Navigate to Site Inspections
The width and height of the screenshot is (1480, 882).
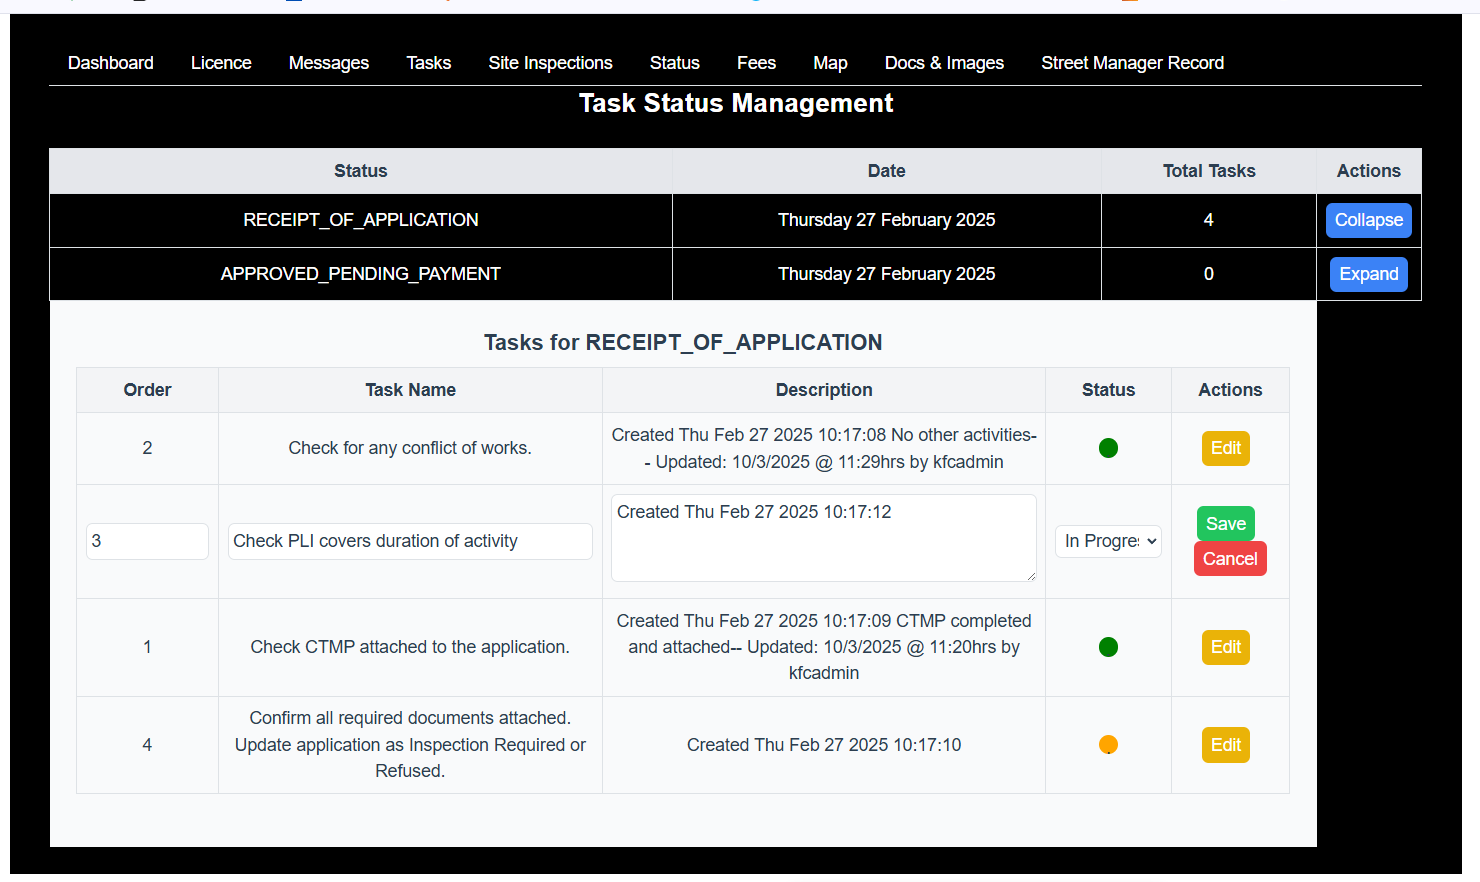(550, 62)
